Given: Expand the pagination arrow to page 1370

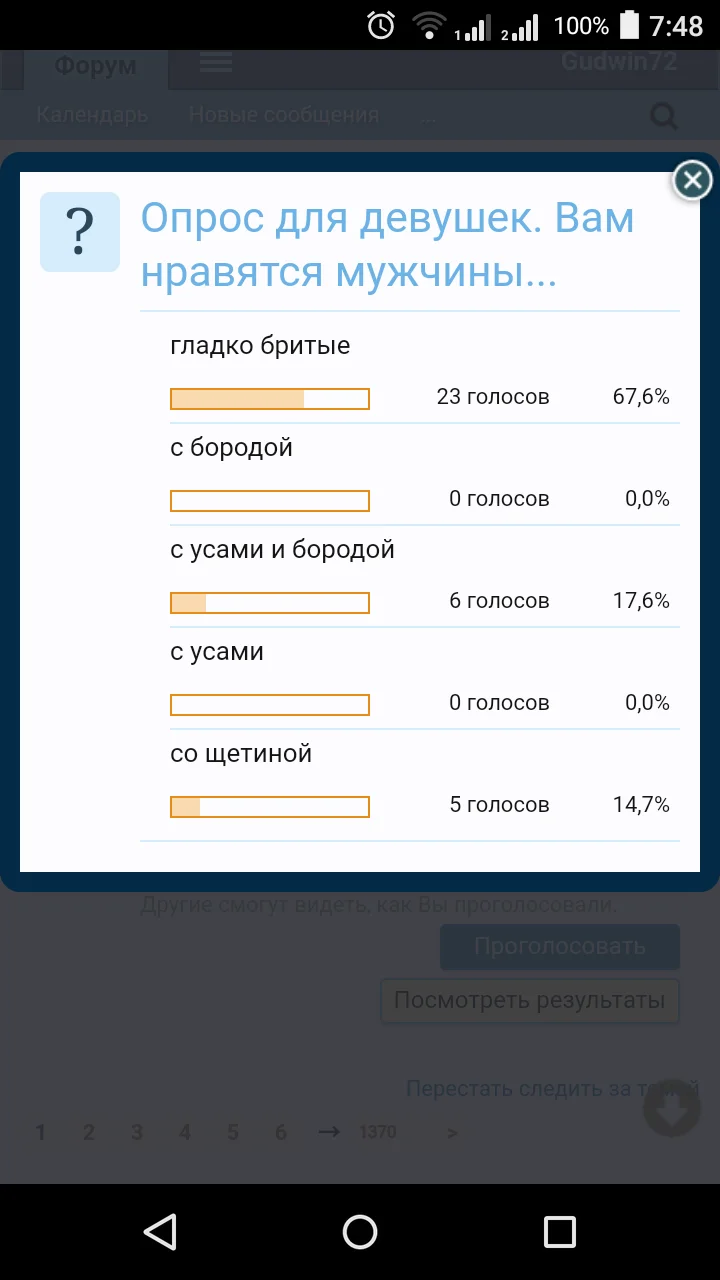Looking at the screenshot, I should coord(326,1132).
